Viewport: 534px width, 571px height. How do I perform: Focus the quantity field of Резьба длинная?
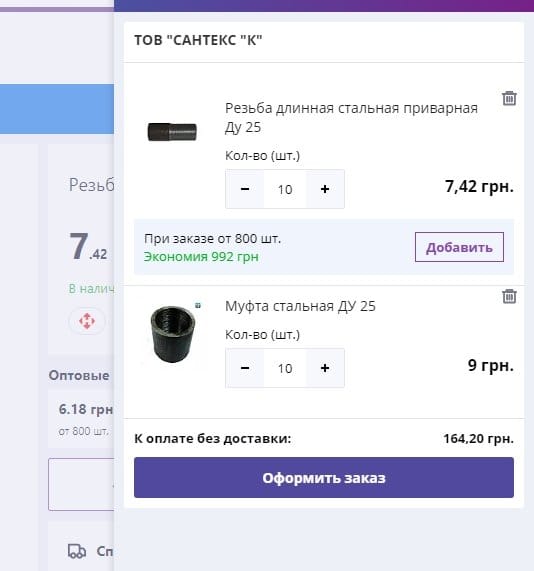pyautogui.click(x=285, y=189)
